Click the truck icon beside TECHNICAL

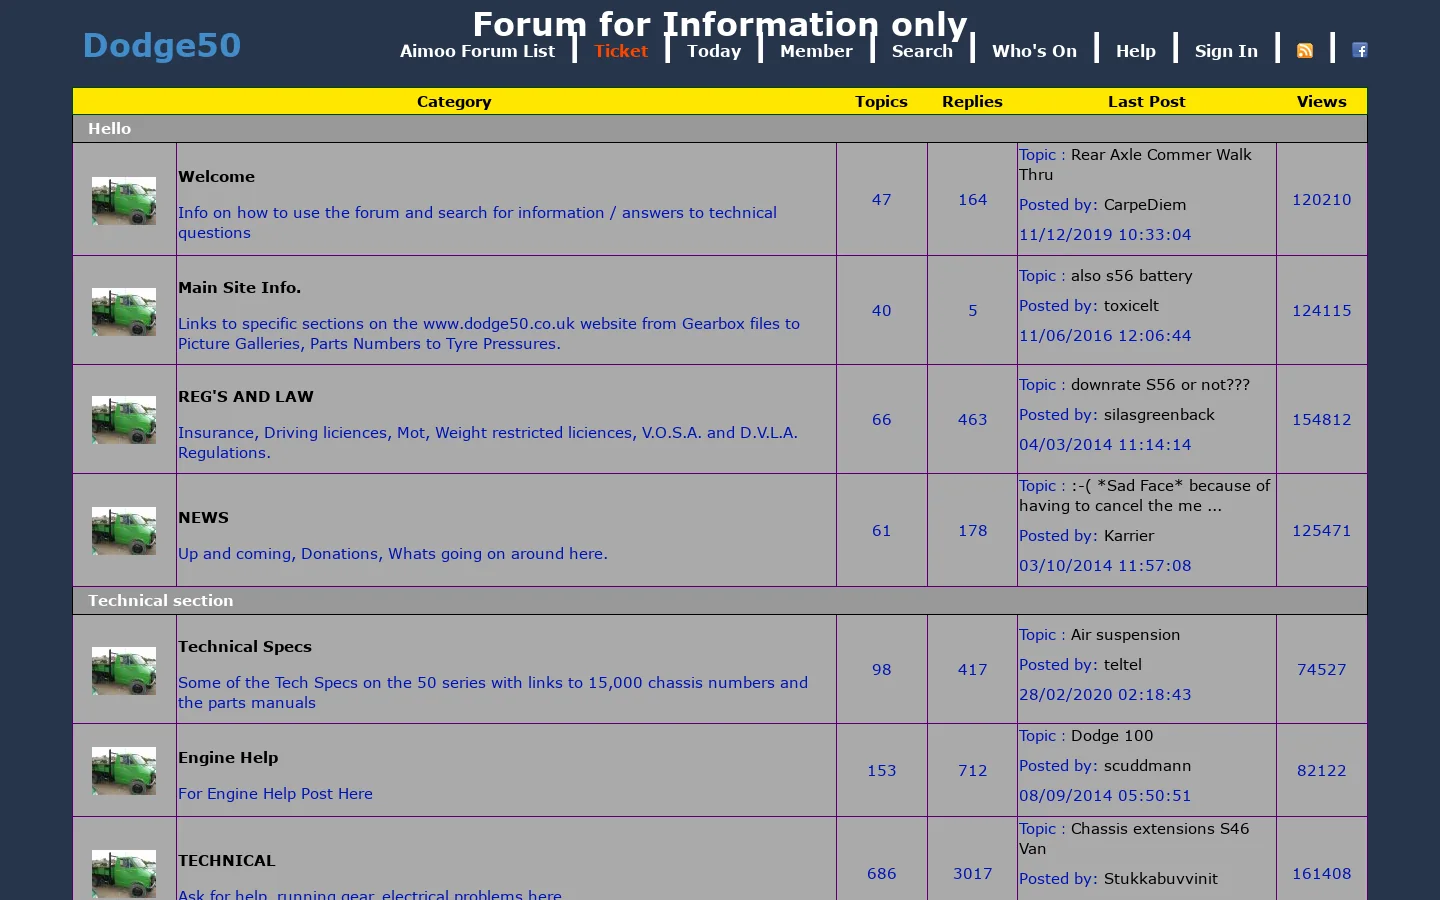coord(124,874)
